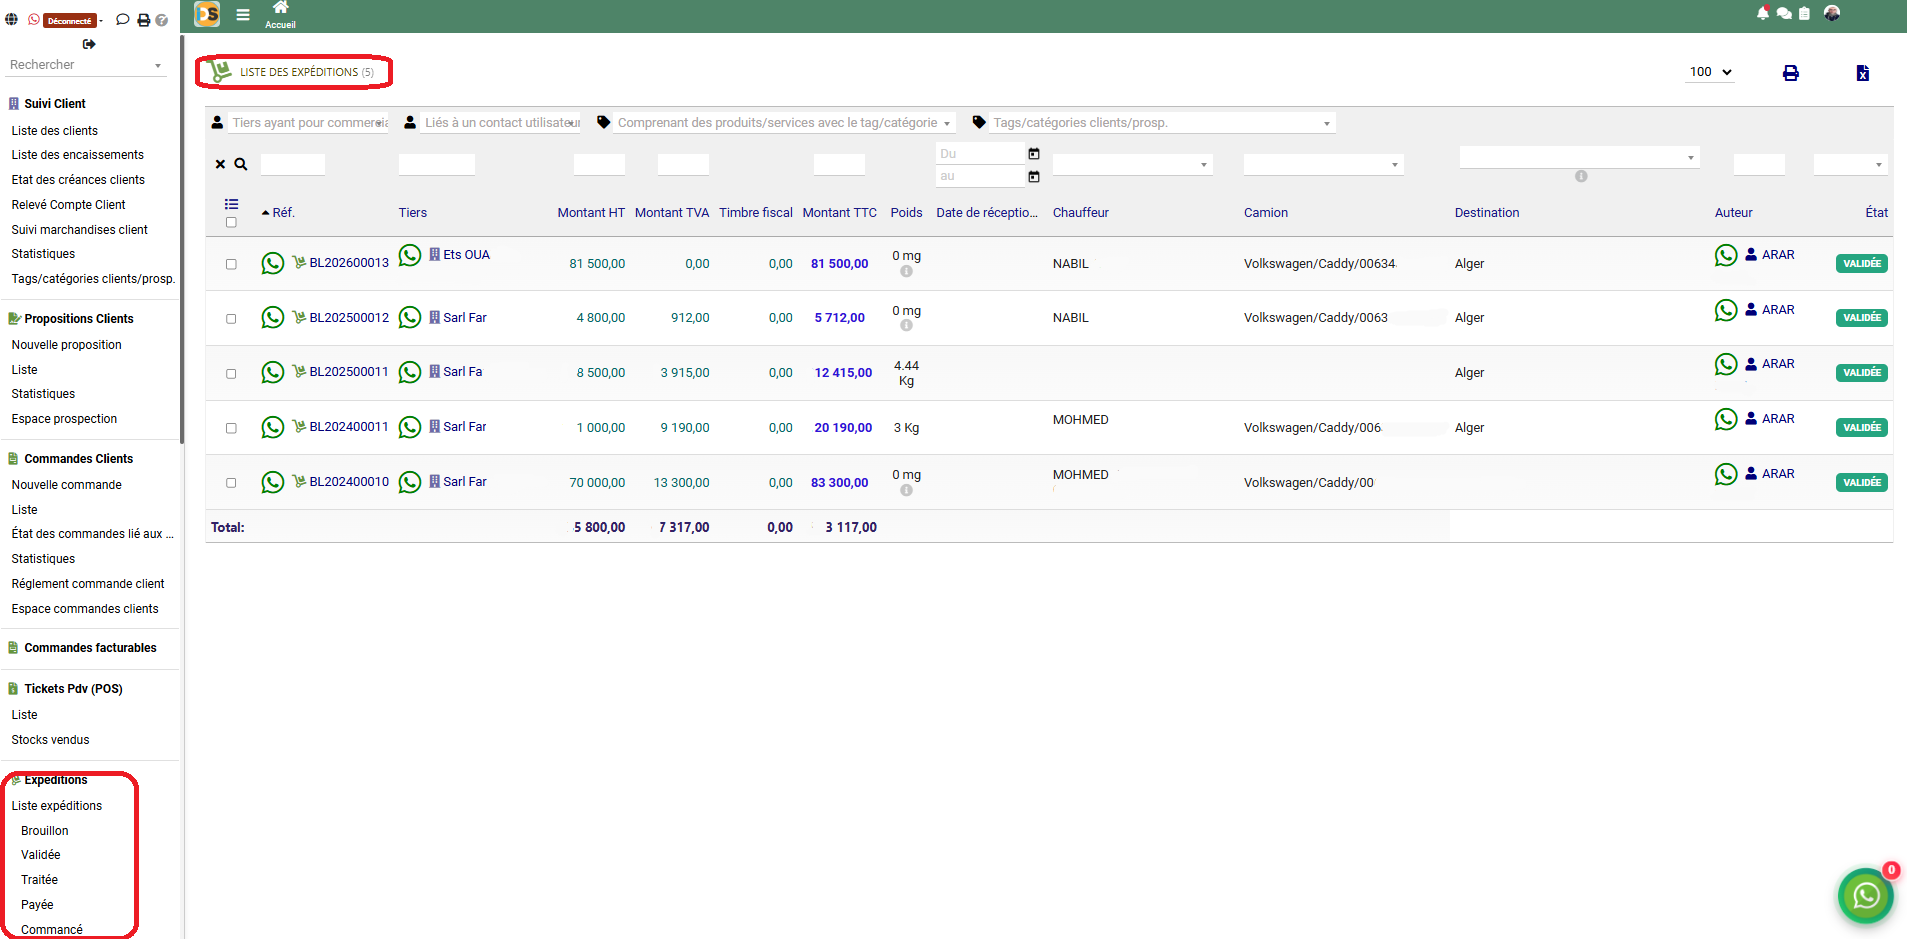Viewport: 1907px width, 939px height.
Task: Click the search magnifier icon in filters
Action: tap(241, 164)
